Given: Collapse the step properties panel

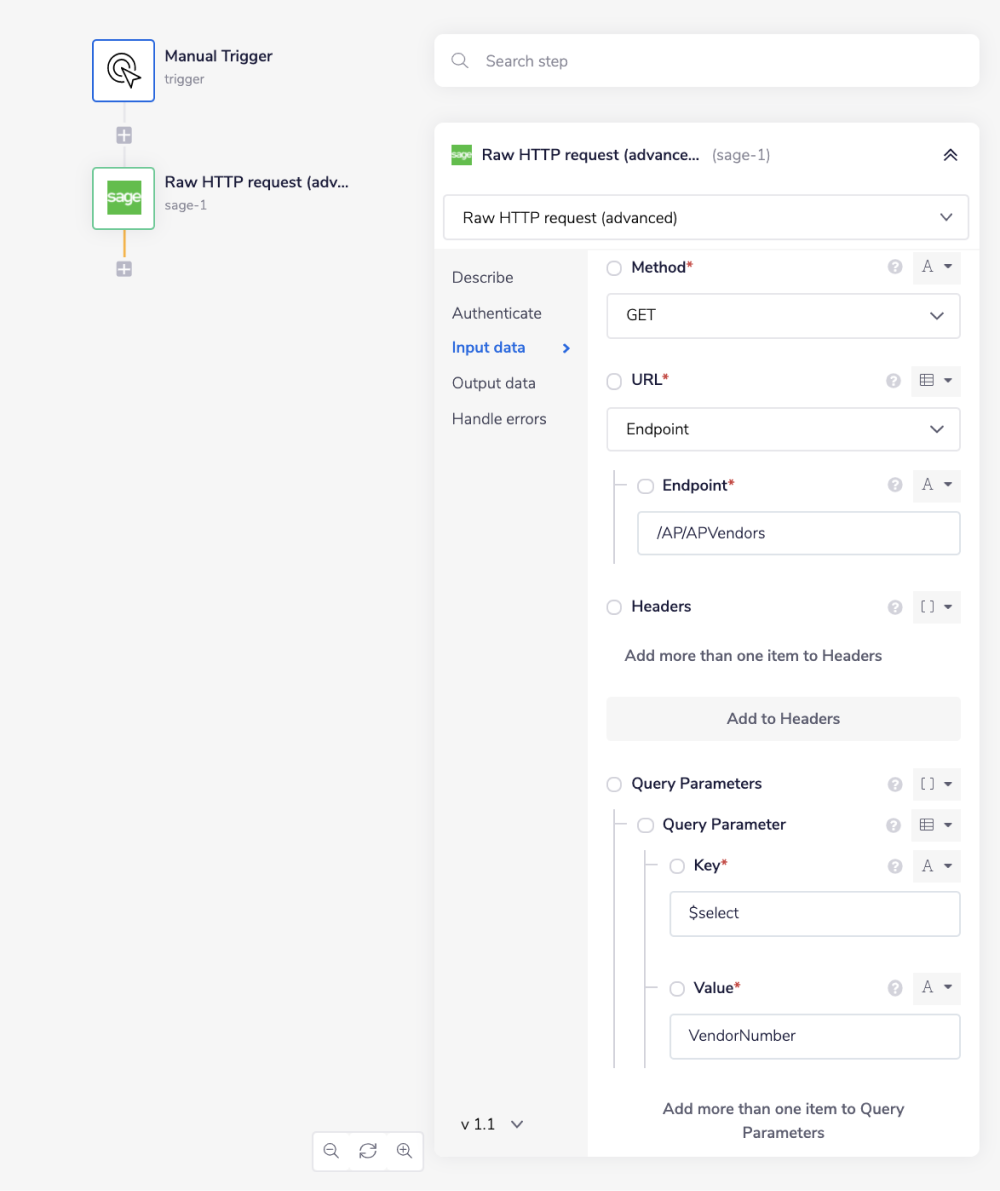Looking at the screenshot, I should pos(950,155).
